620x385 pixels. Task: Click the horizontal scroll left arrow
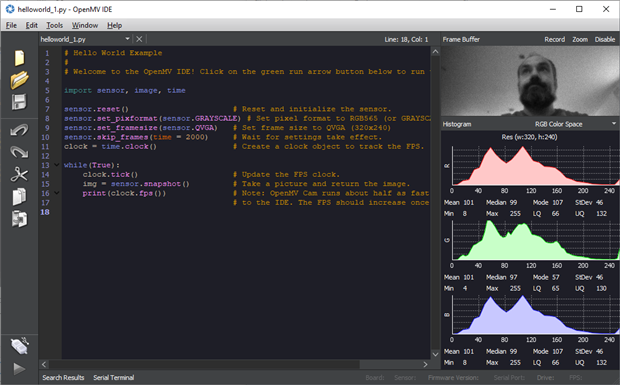(x=44, y=364)
